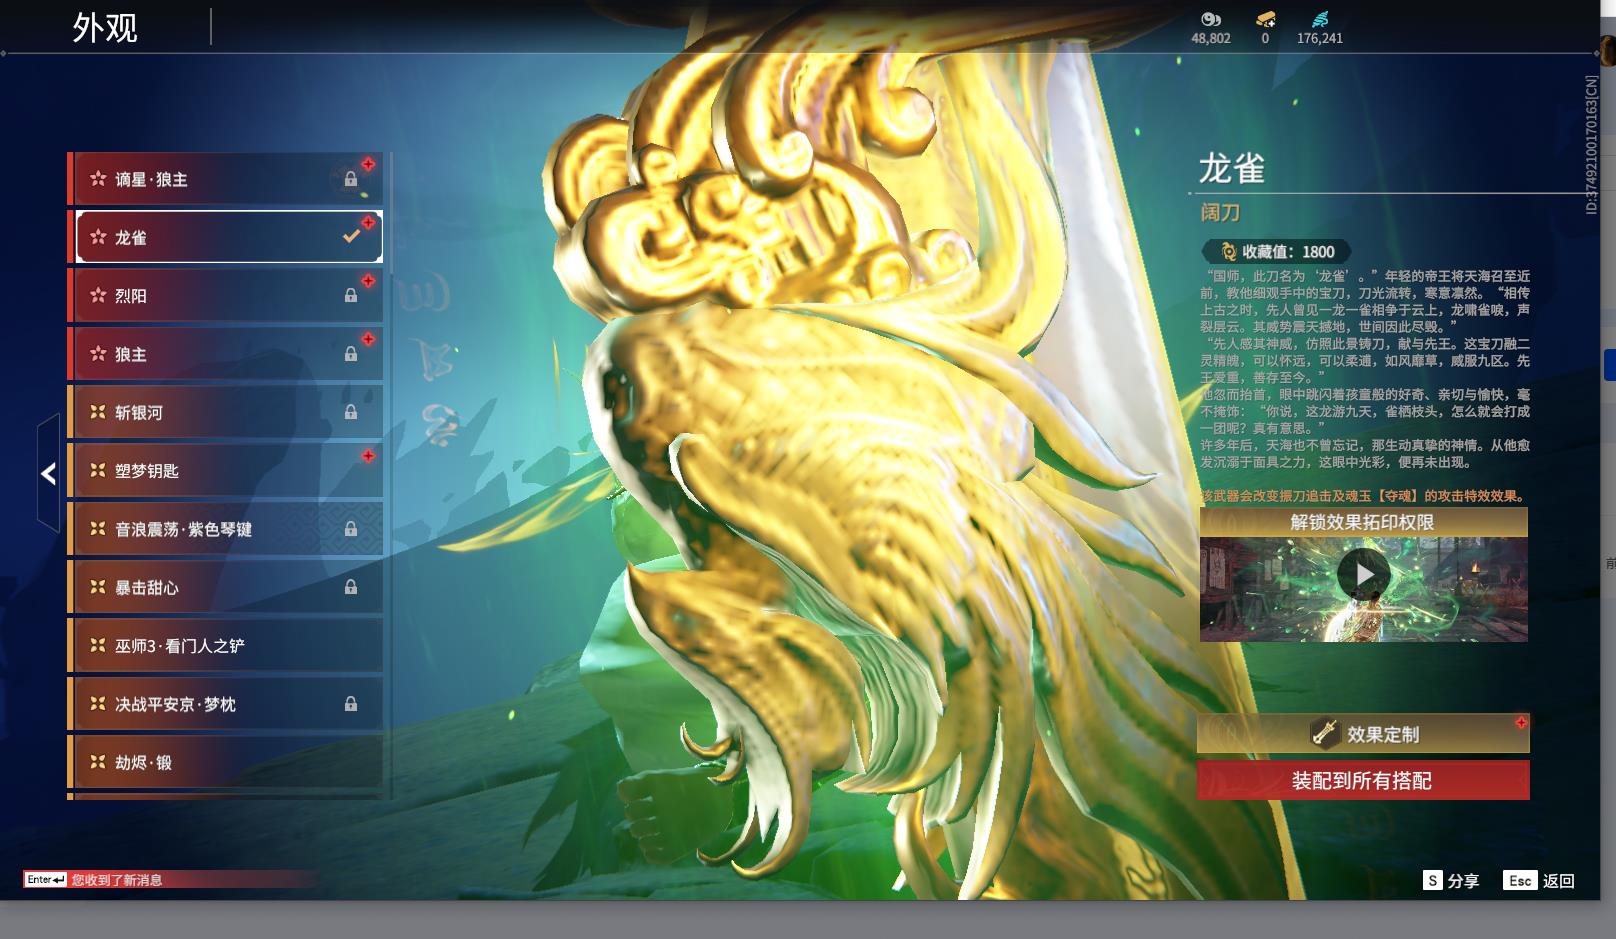The width and height of the screenshot is (1616, 939).
Task: Play the effect preview video
Action: [x=1364, y=575]
